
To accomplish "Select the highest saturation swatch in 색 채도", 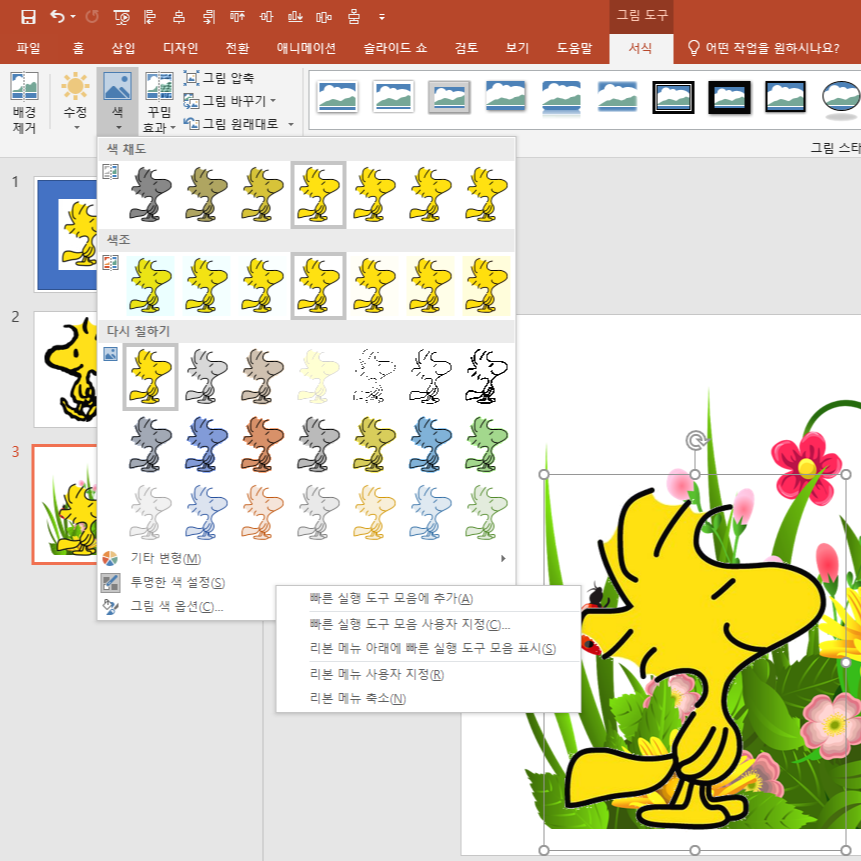I will [x=487, y=195].
